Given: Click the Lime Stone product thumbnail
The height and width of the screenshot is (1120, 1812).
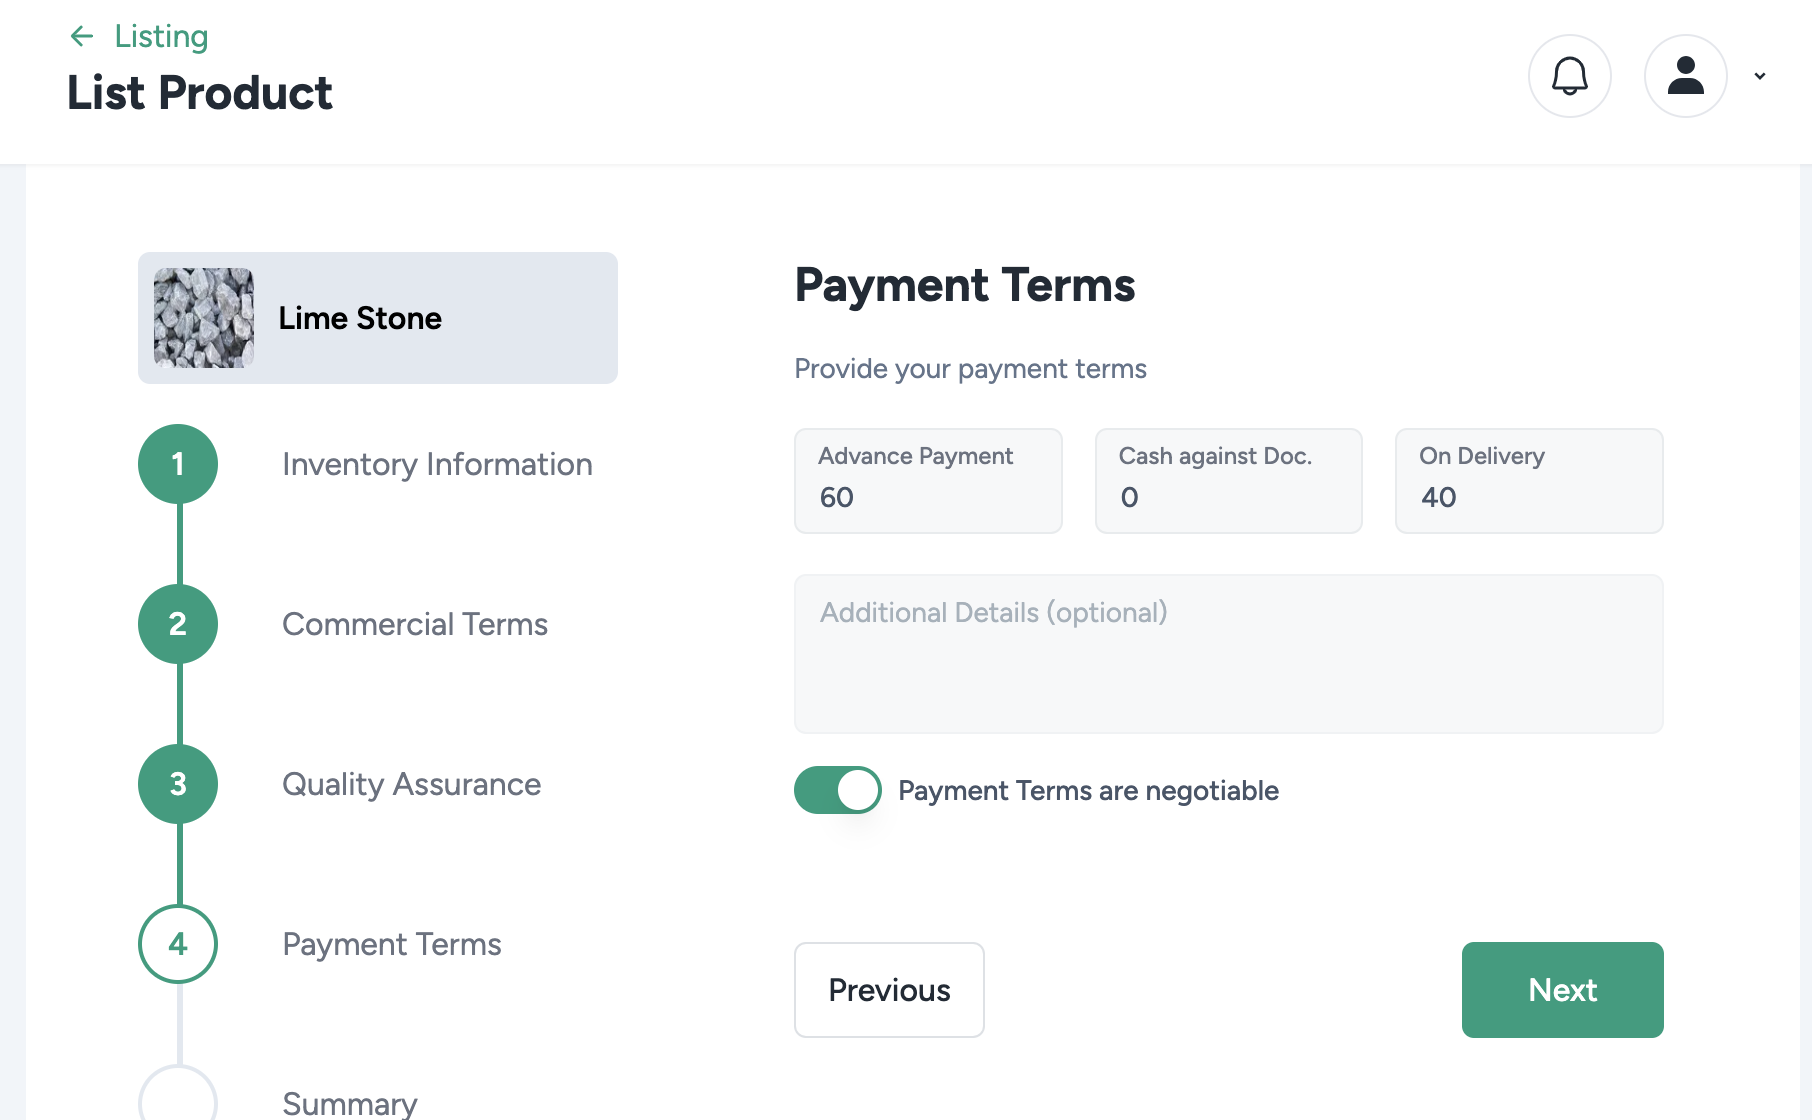Looking at the screenshot, I should click(x=204, y=318).
